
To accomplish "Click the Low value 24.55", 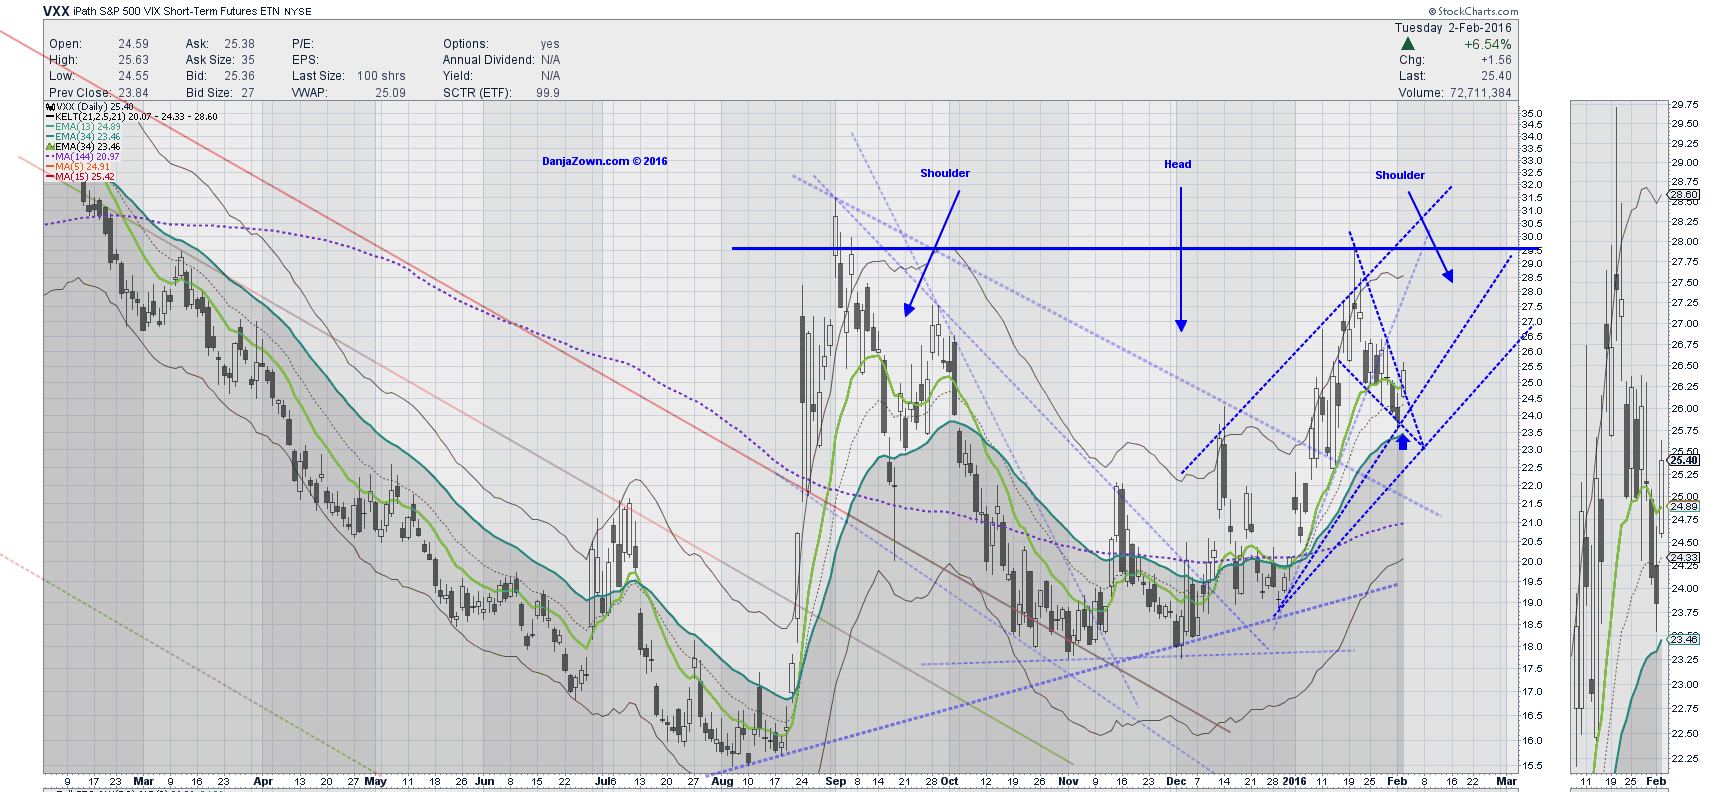I will [133, 76].
